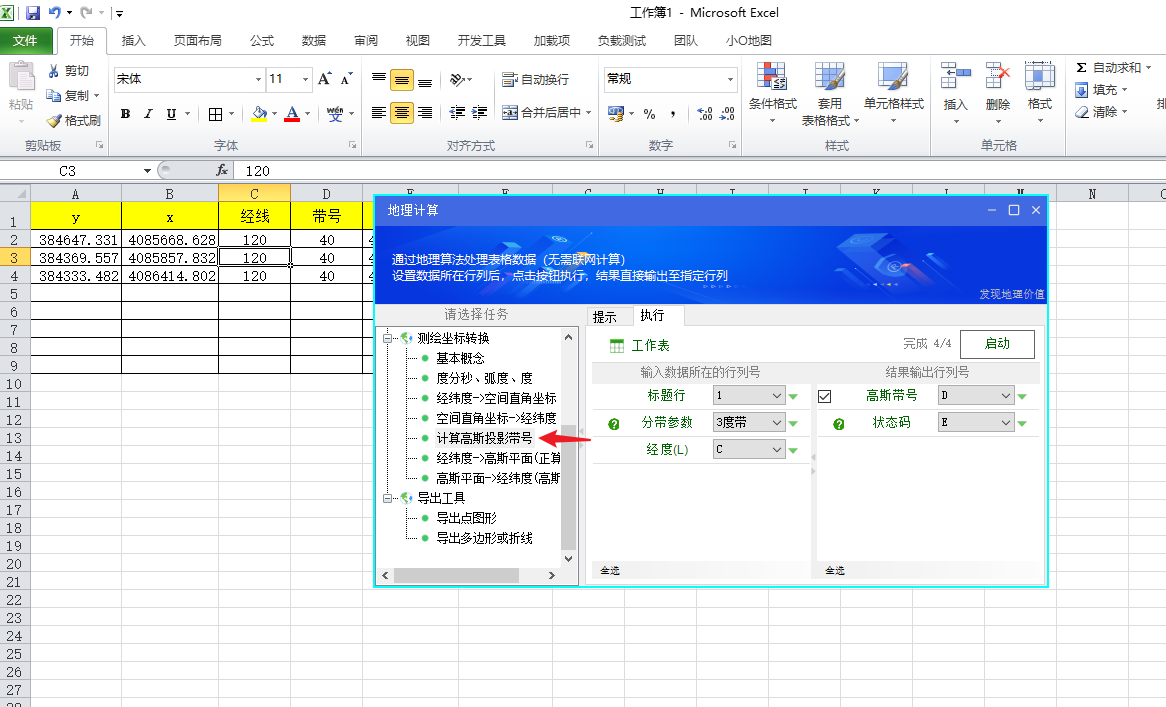Click the task tree vertical scrollbar
1166x707 pixels.
tap(568, 487)
